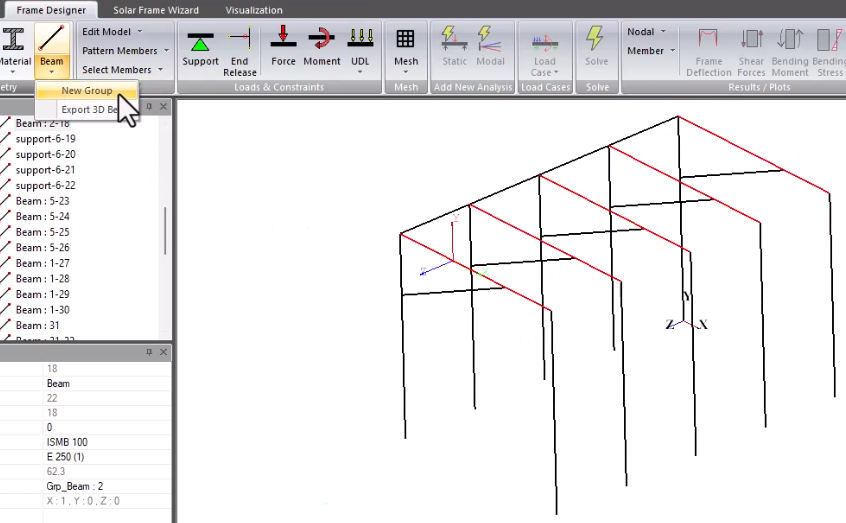Image resolution: width=846 pixels, height=523 pixels.
Task: Click the Solve lightning icon
Action: tap(596, 39)
